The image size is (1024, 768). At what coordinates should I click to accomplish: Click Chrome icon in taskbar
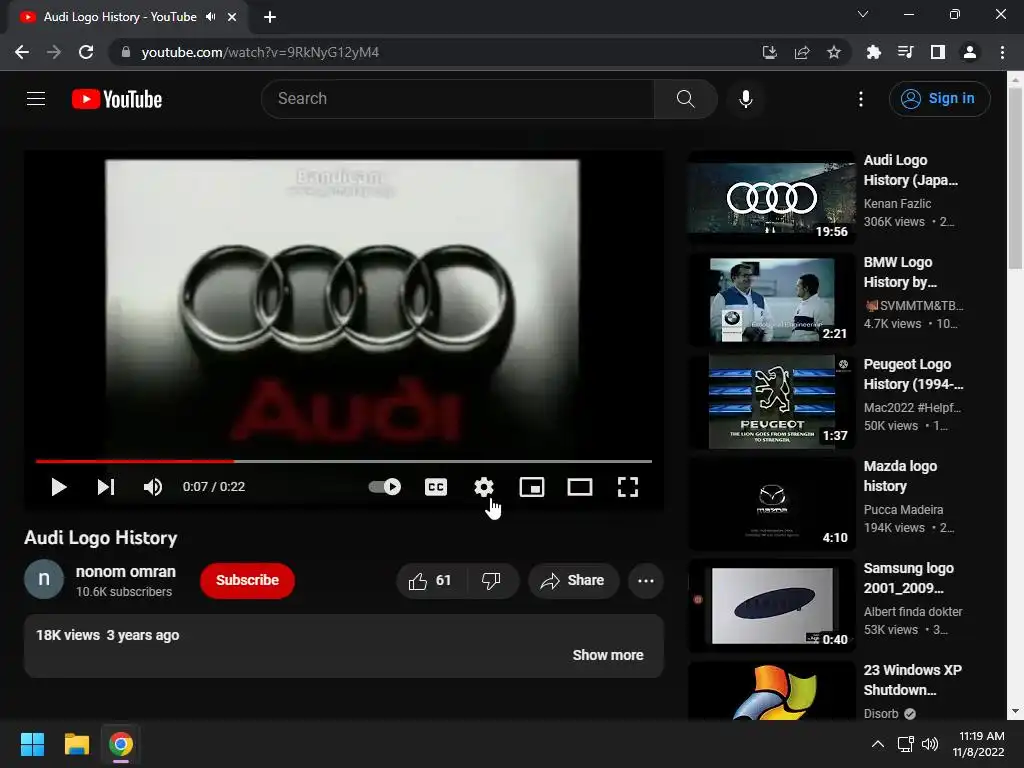(x=121, y=744)
